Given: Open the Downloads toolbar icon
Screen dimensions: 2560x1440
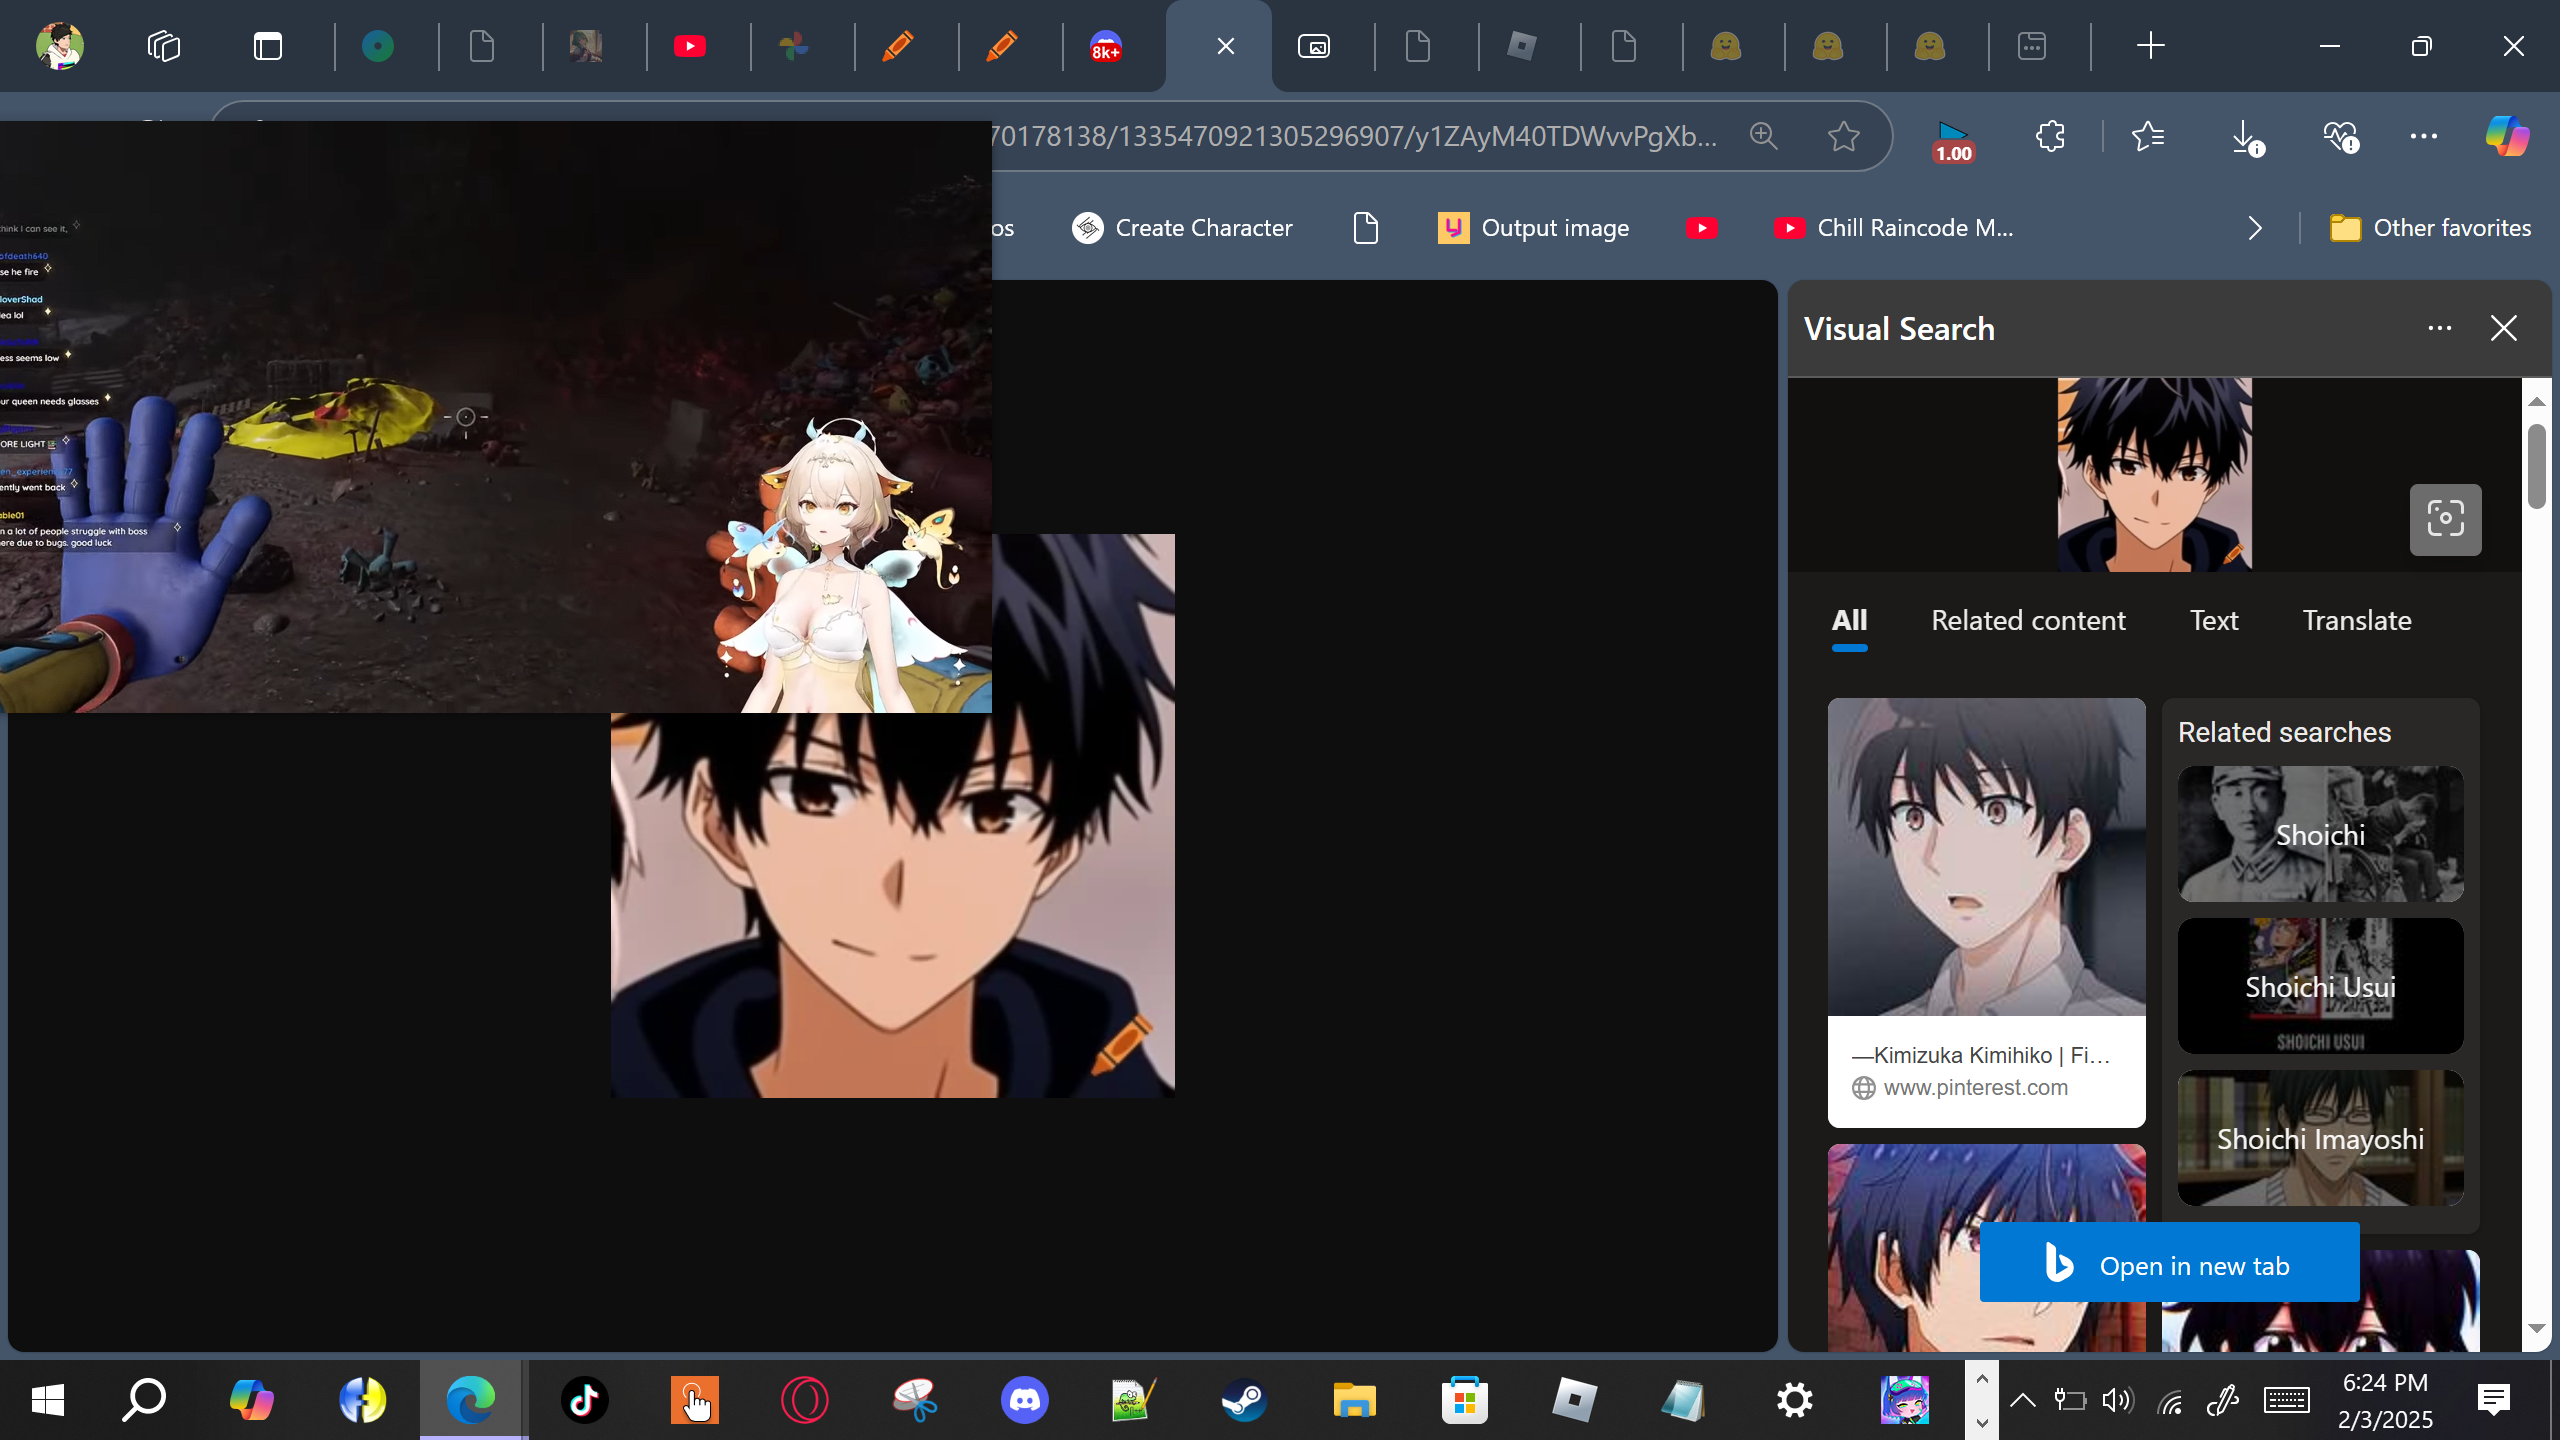Looking at the screenshot, I should (2247, 137).
